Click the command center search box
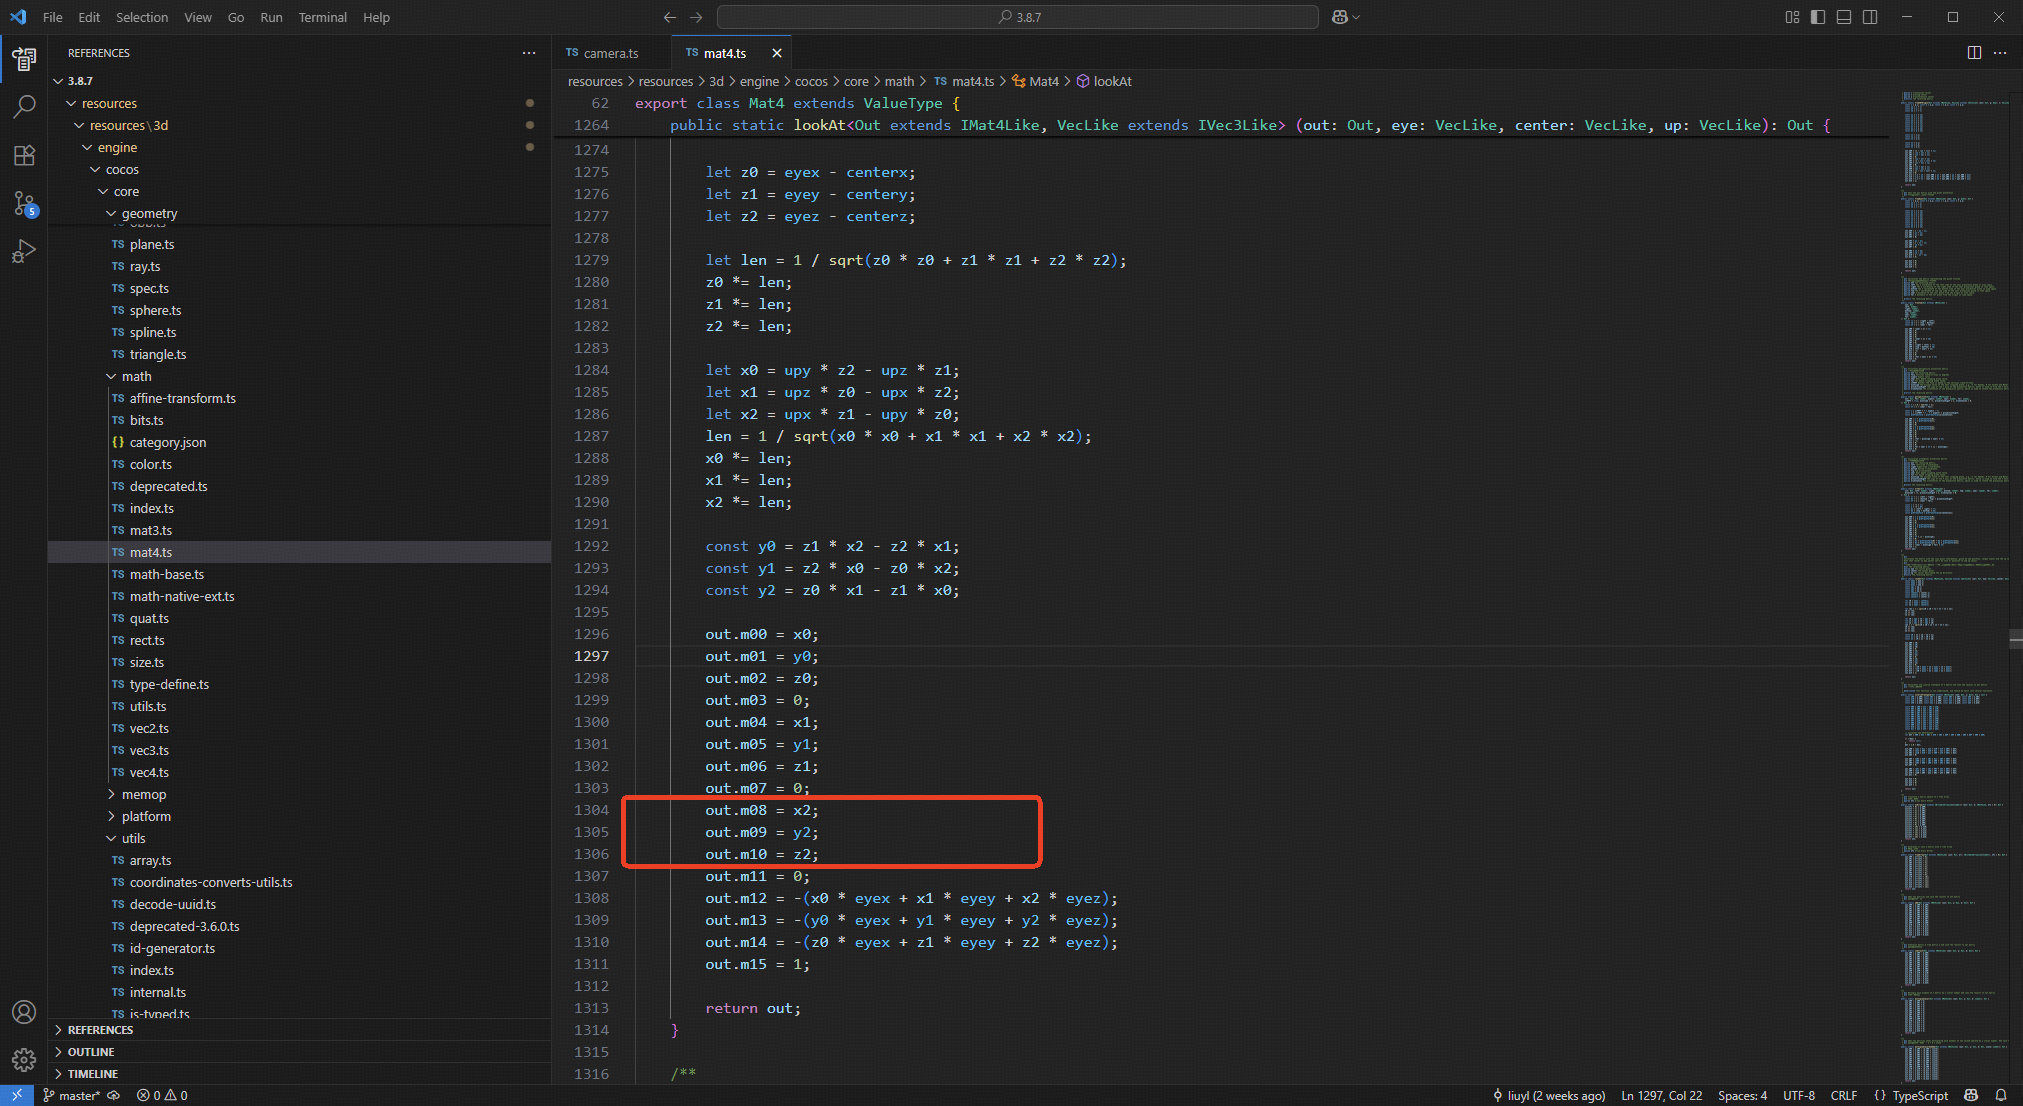Image resolution: width=2023 pixels, height=1106 pixels. [1017, 17]
